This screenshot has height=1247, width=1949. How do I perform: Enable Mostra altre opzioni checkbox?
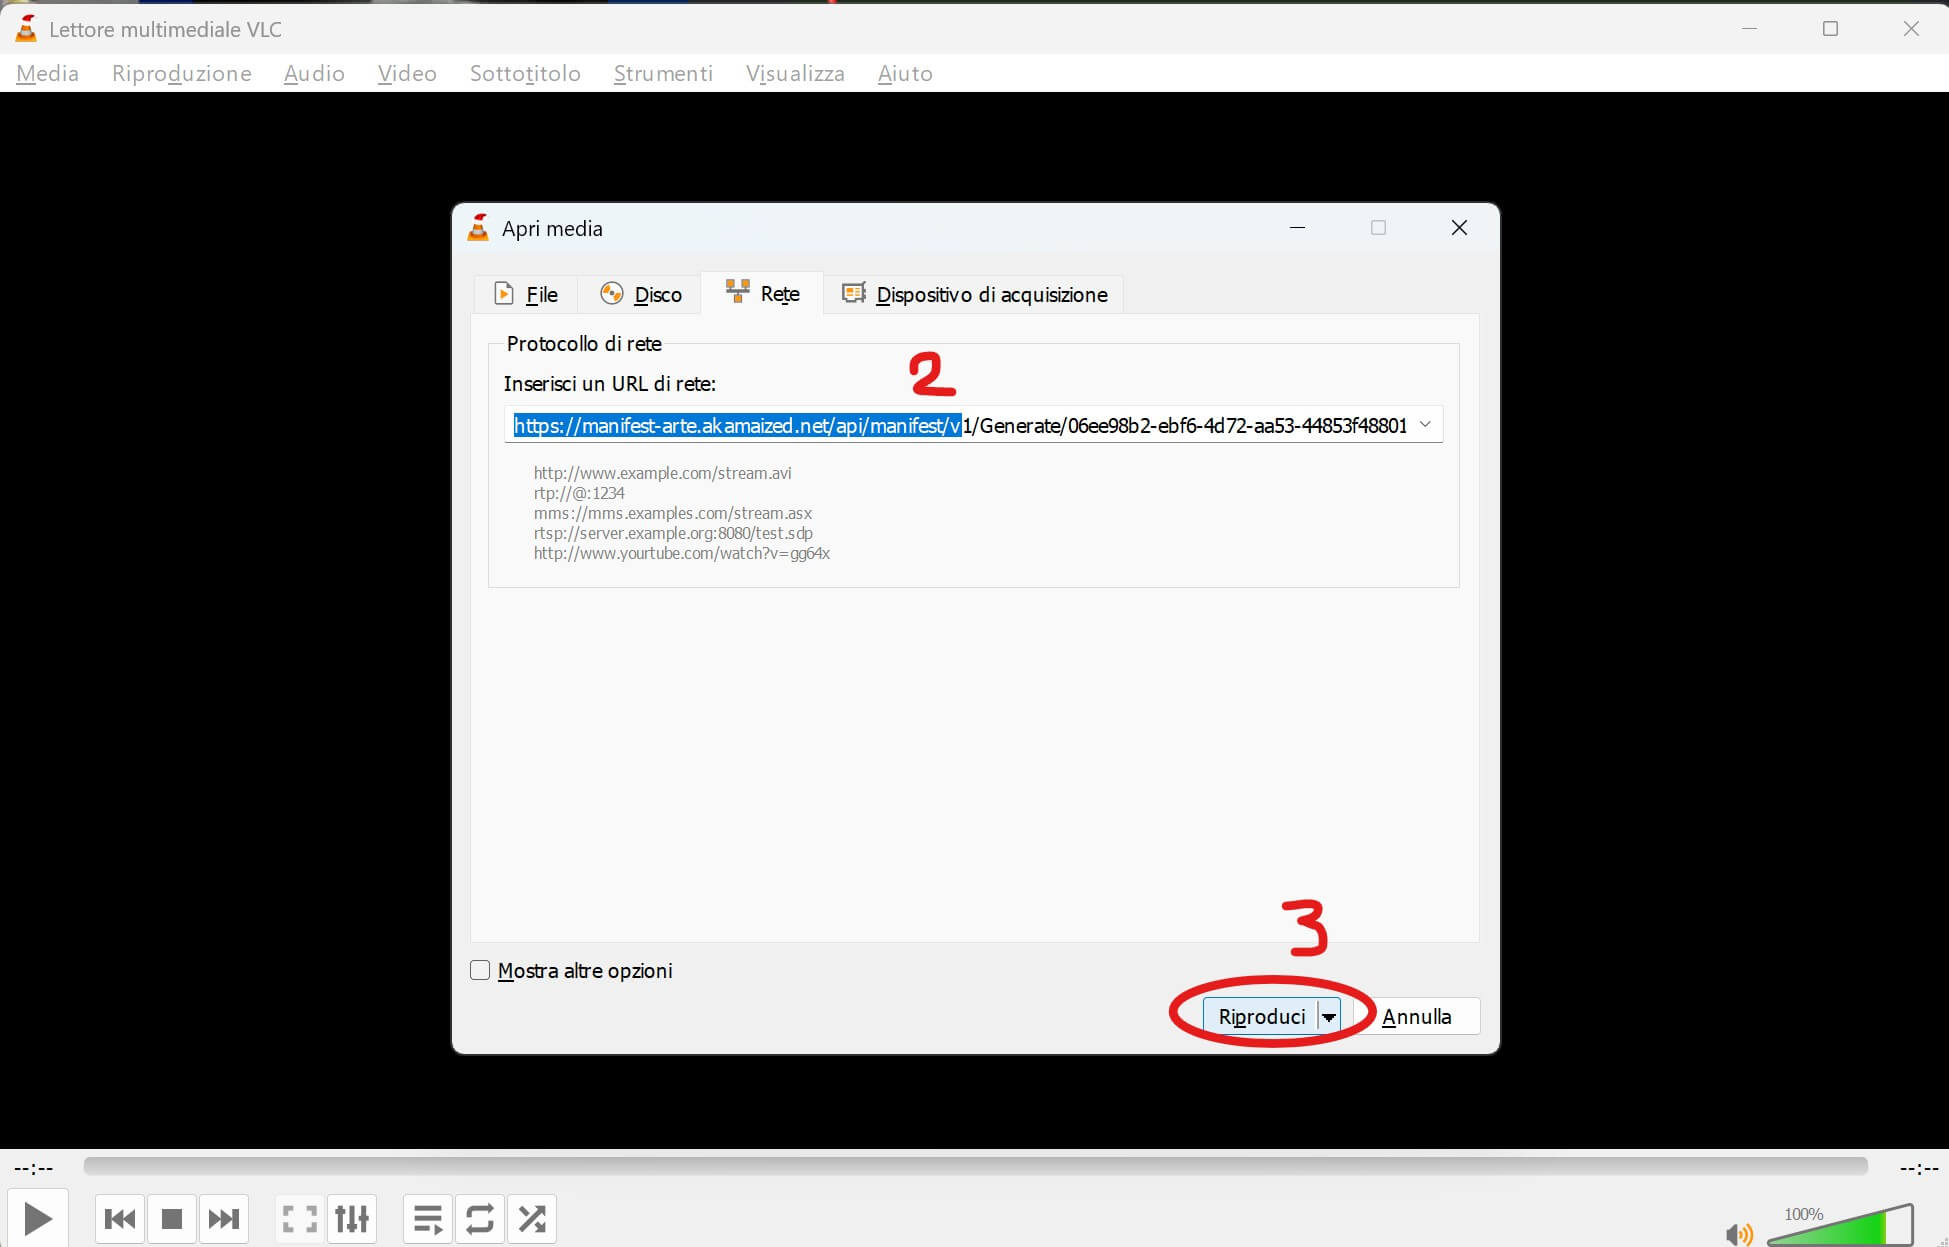[x=481, y=971]
